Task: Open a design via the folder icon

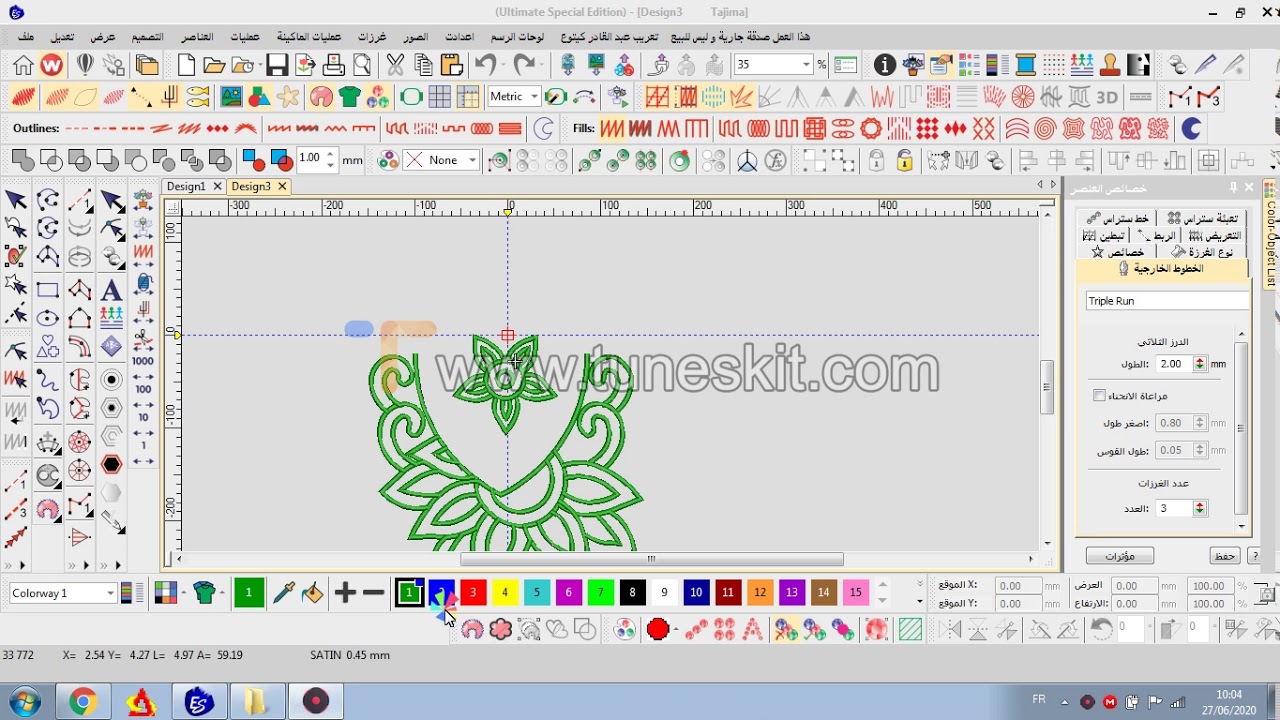Action: pyautogui.click(x=214, y=66)
